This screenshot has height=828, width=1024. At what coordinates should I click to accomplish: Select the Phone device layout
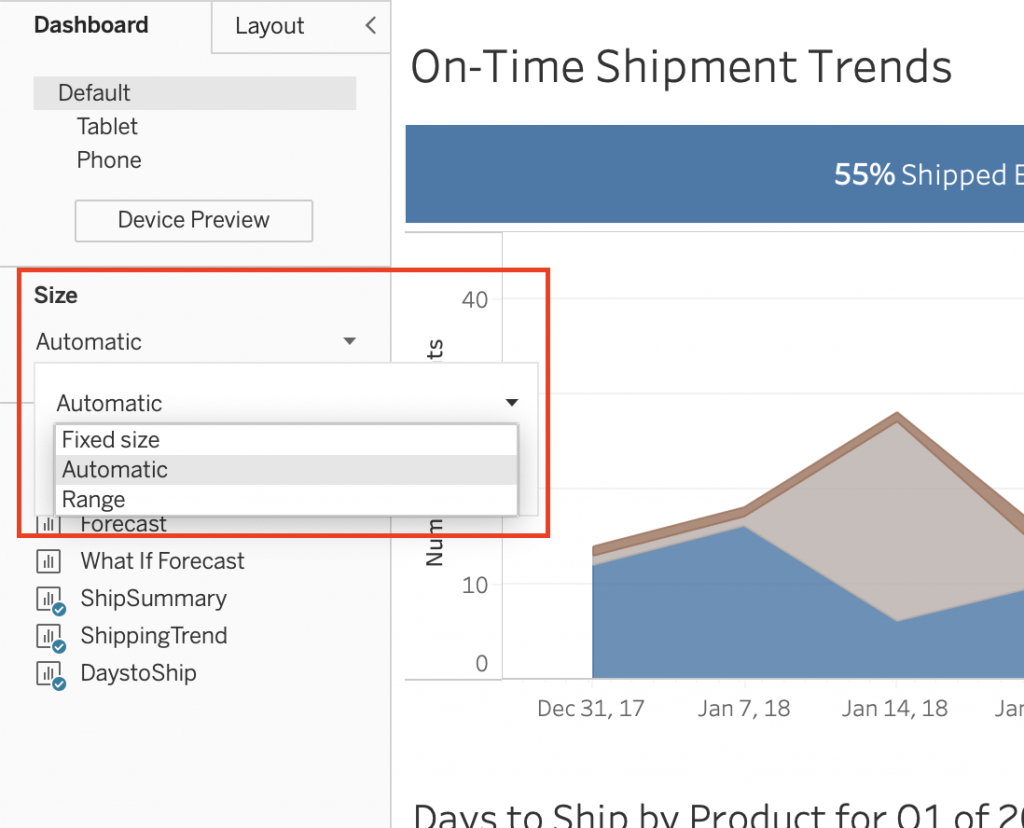[109, 160]
